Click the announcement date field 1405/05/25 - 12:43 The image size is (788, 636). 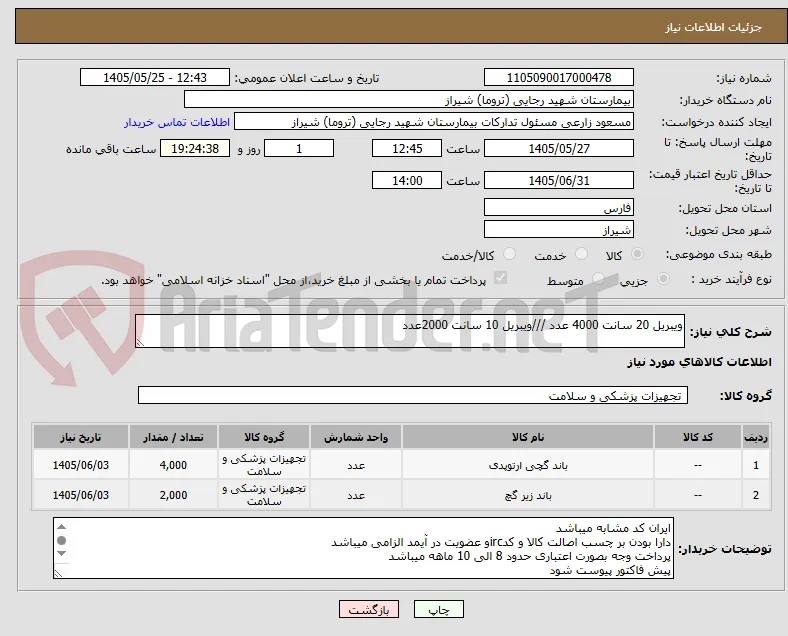tap(155, 78)
